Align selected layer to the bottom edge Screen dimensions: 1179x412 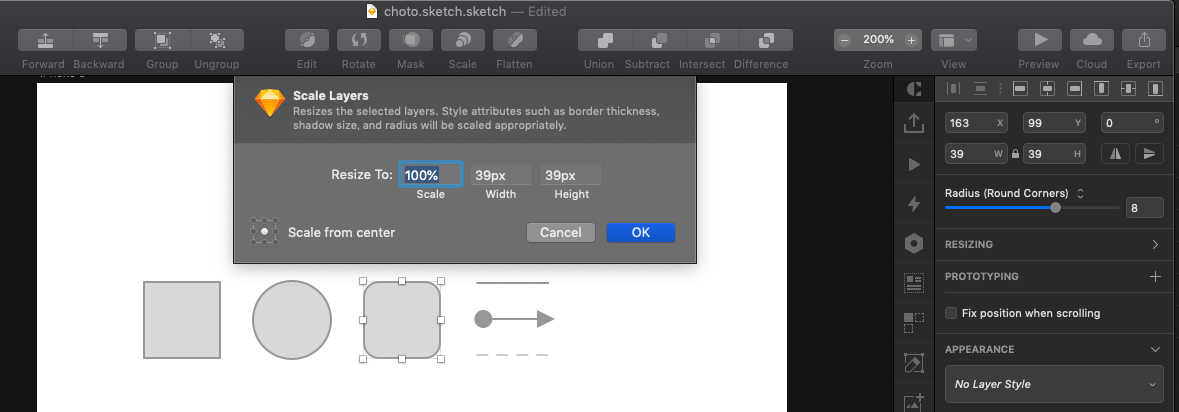click(x=1155, y=89)
